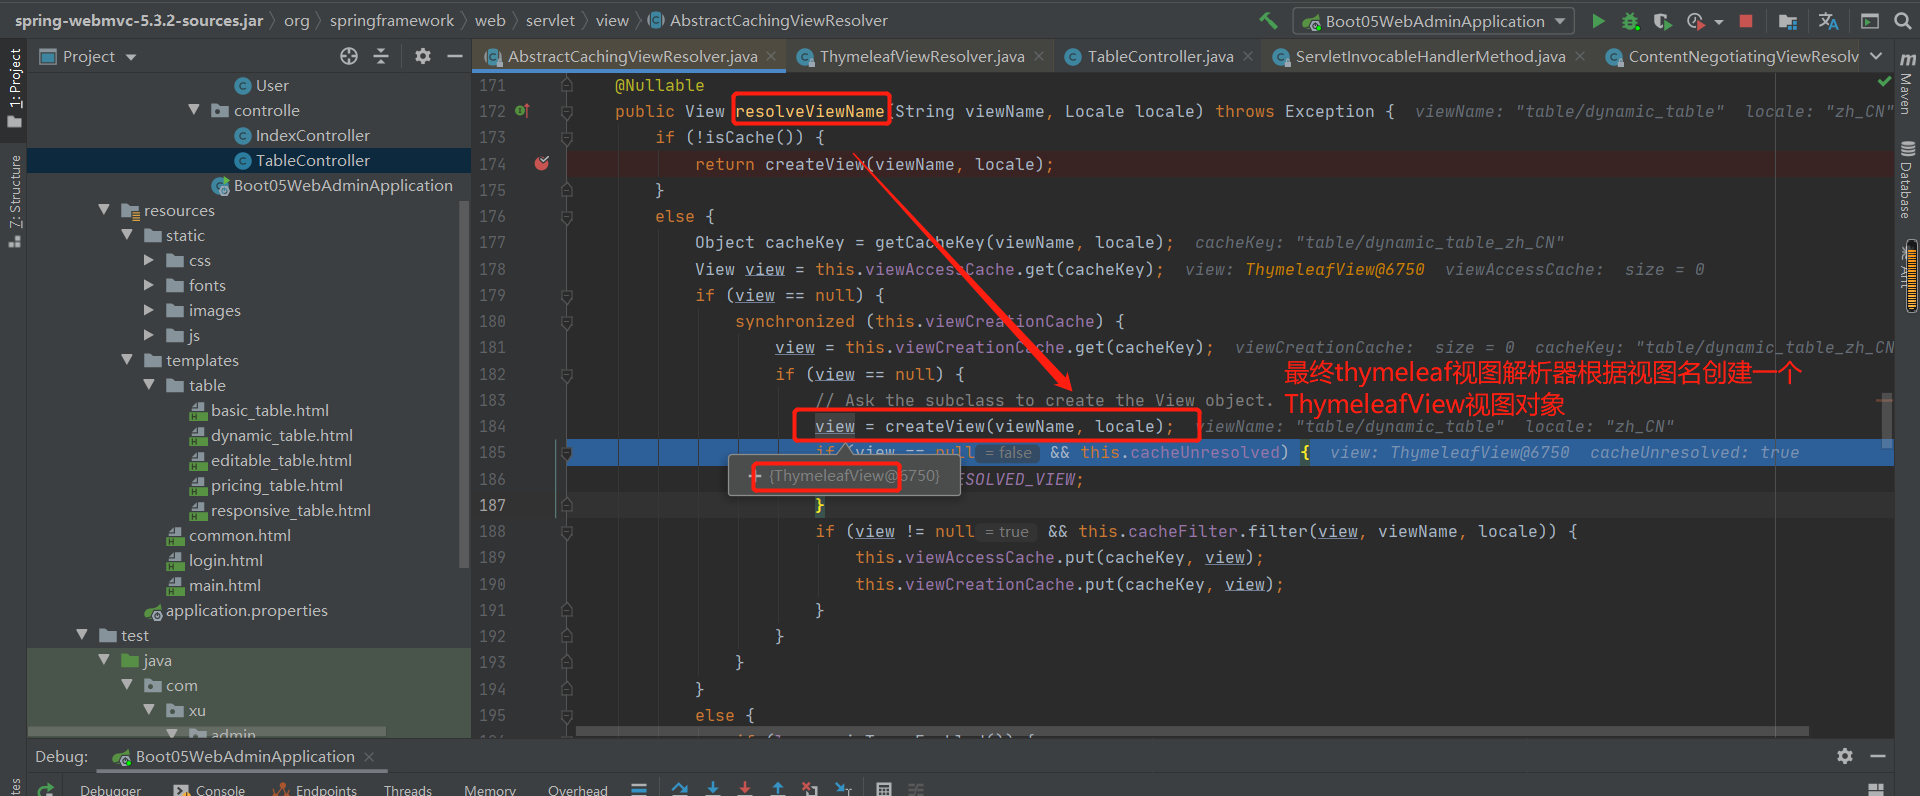Image resolution: width=1920 pixels, height=796 pixels.
Task: Click the Translate plugin icon
Action: coord(1828,20)
